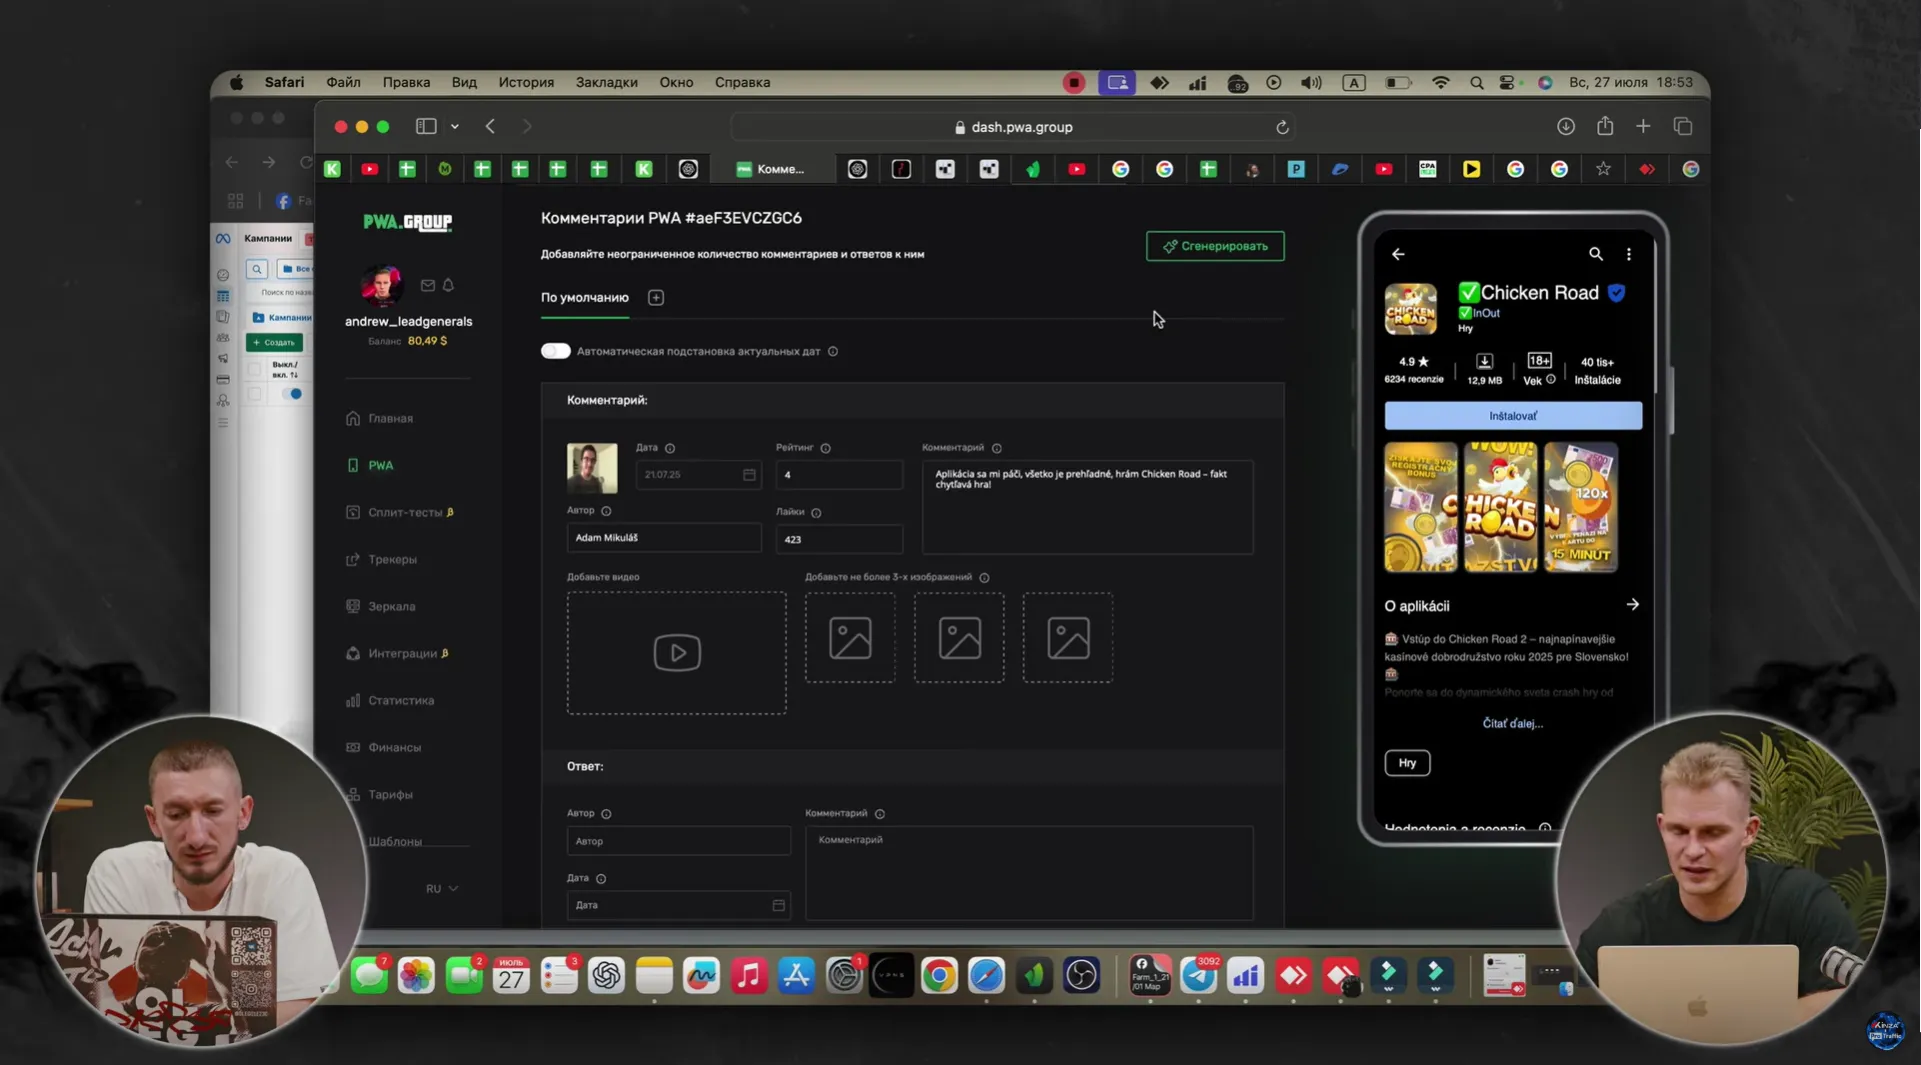Click the Сгенерировать button
The width and height of the screenshot is (1921, 1065).
[1215, 246]
